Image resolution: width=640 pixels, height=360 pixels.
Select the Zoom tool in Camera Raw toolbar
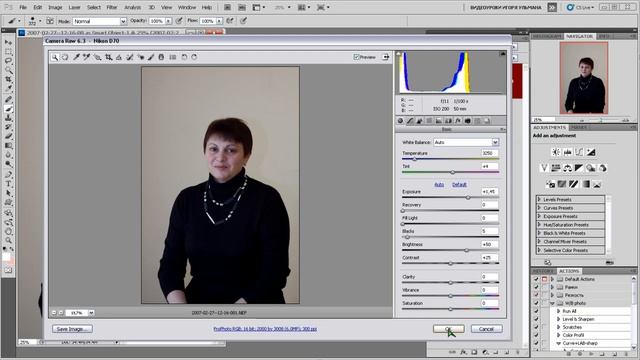pos(55,58)
